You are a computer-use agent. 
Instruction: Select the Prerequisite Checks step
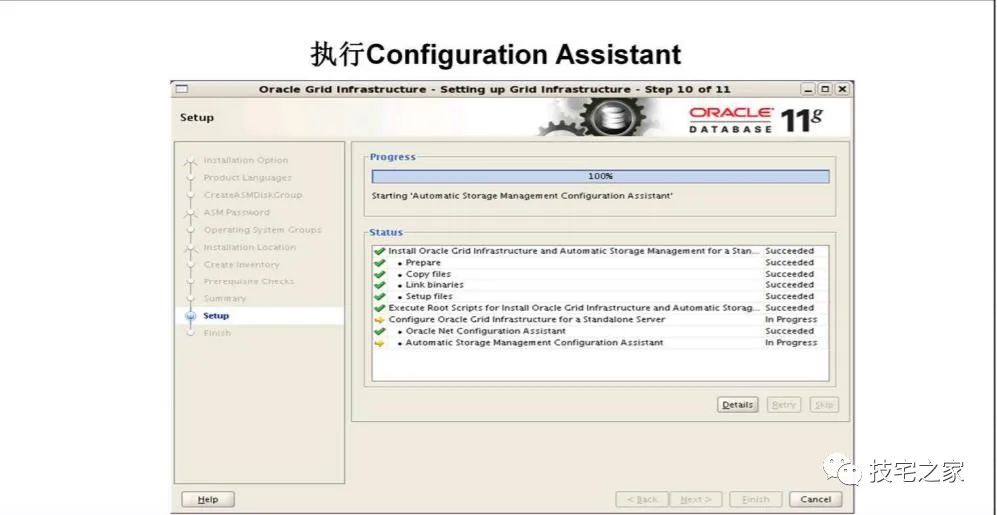pyautogui.click(x=249, y=281)
